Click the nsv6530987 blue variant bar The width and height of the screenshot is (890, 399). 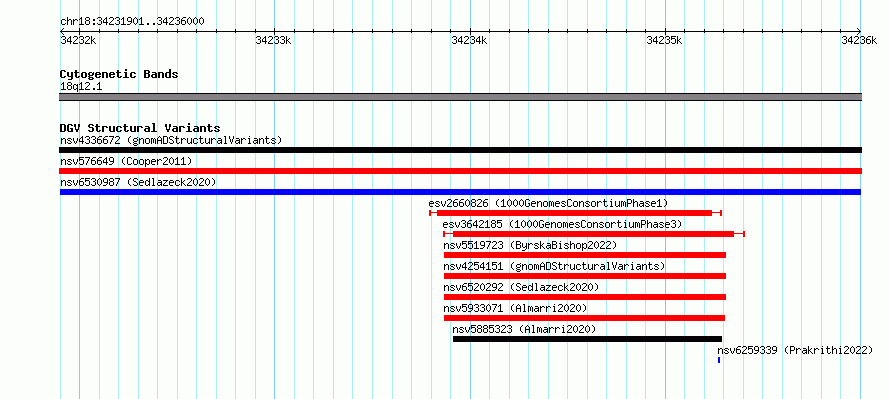[460, 192]
